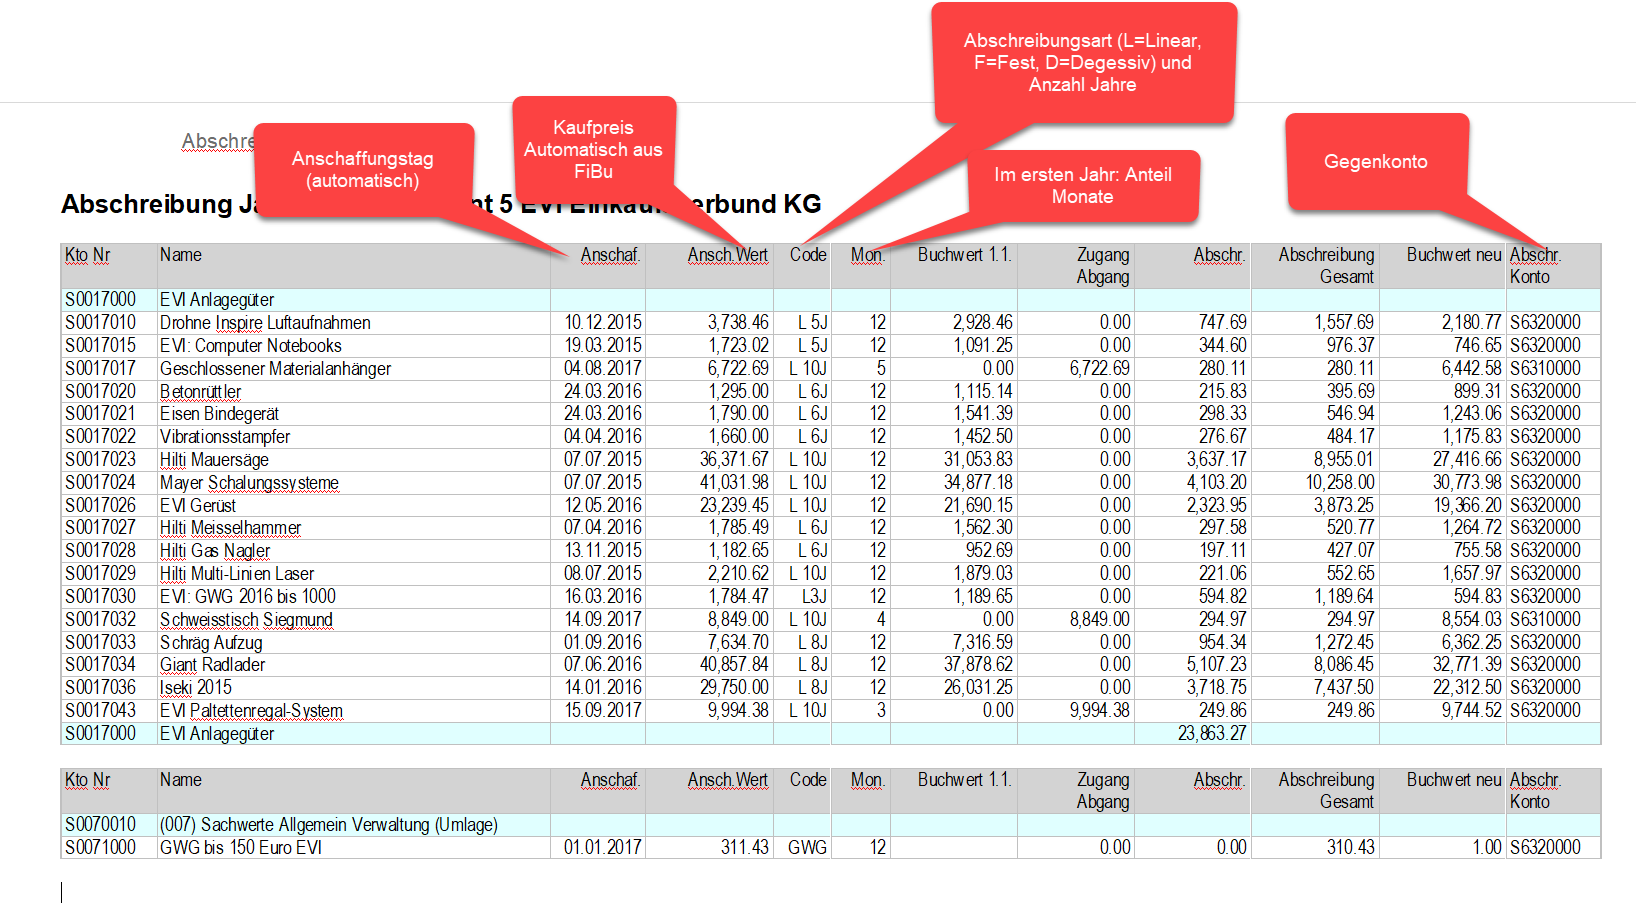Select the Schweisstisch Siegmund entry
The width and height of the screenshot is (1636, 903).
246,620
